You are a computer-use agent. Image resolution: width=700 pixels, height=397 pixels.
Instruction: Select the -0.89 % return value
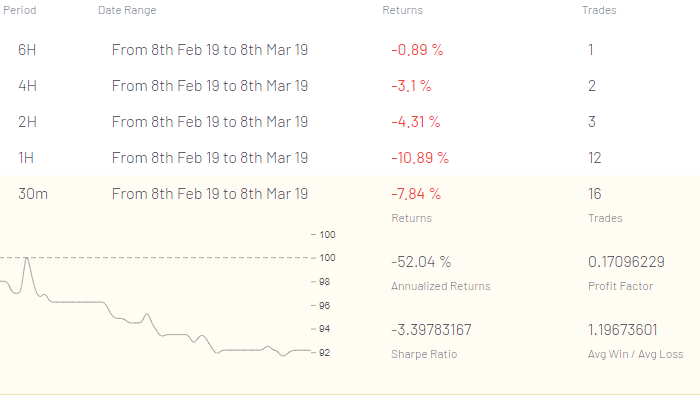tap(417, 50)
